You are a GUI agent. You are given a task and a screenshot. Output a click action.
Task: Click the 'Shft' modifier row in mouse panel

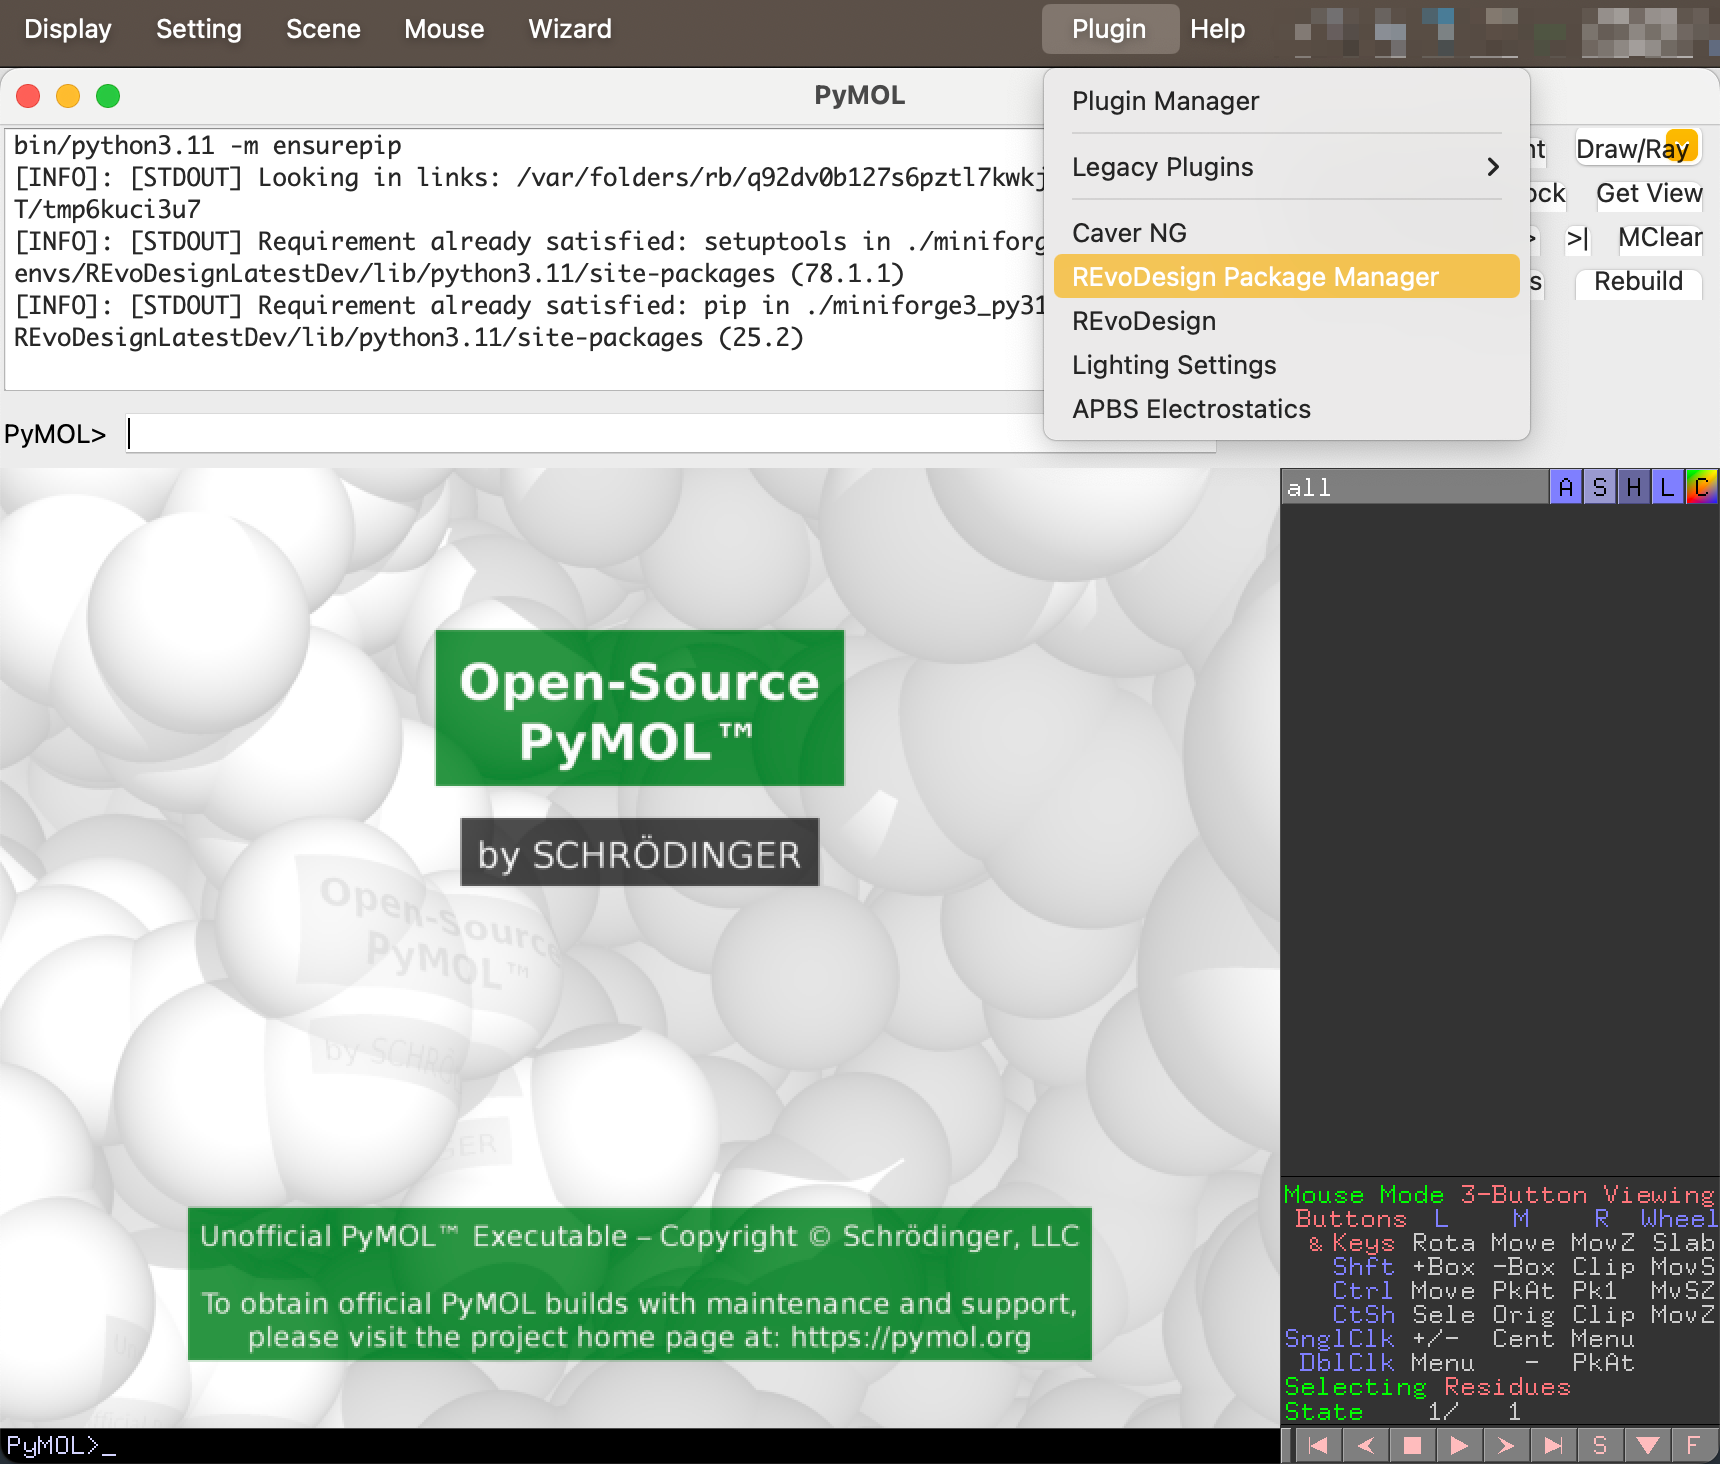pyautogui.click(x=1523, y=1267)
